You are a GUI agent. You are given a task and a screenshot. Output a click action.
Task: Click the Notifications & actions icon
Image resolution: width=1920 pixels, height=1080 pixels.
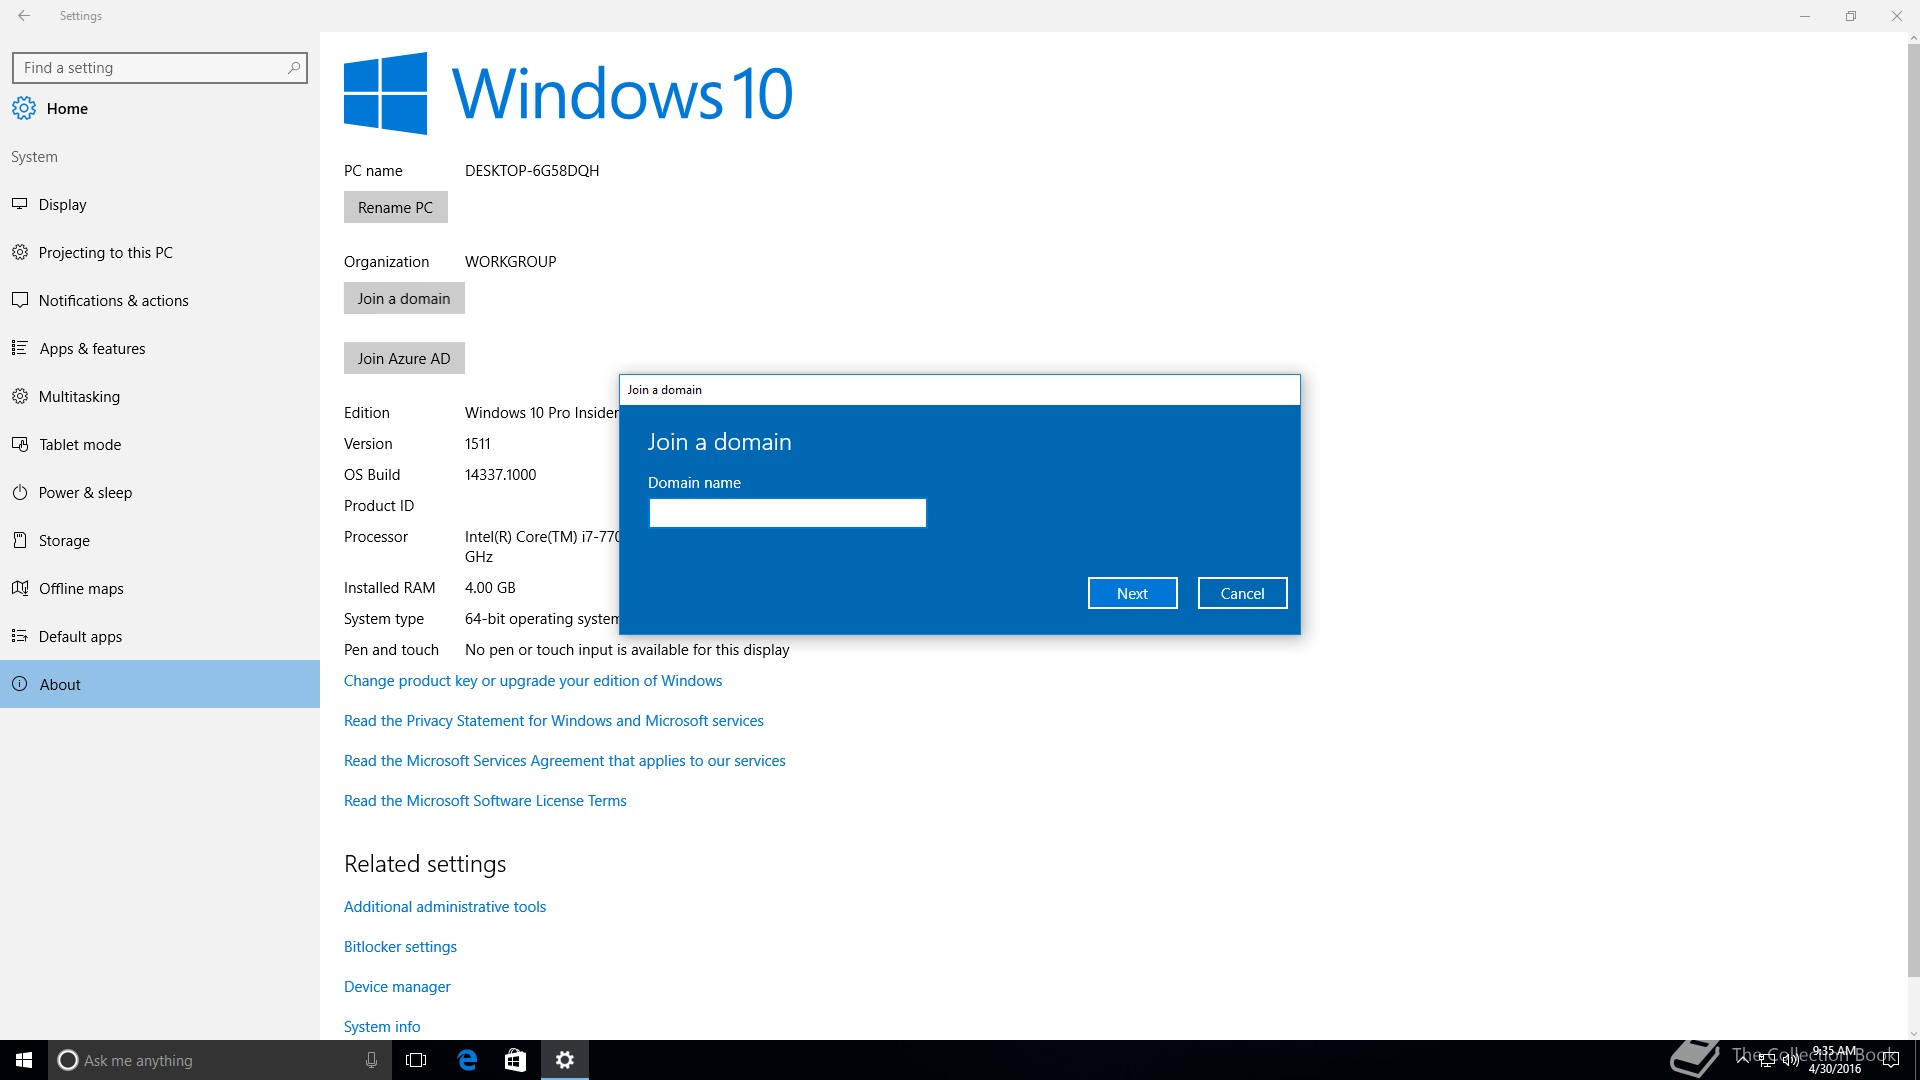19,300
